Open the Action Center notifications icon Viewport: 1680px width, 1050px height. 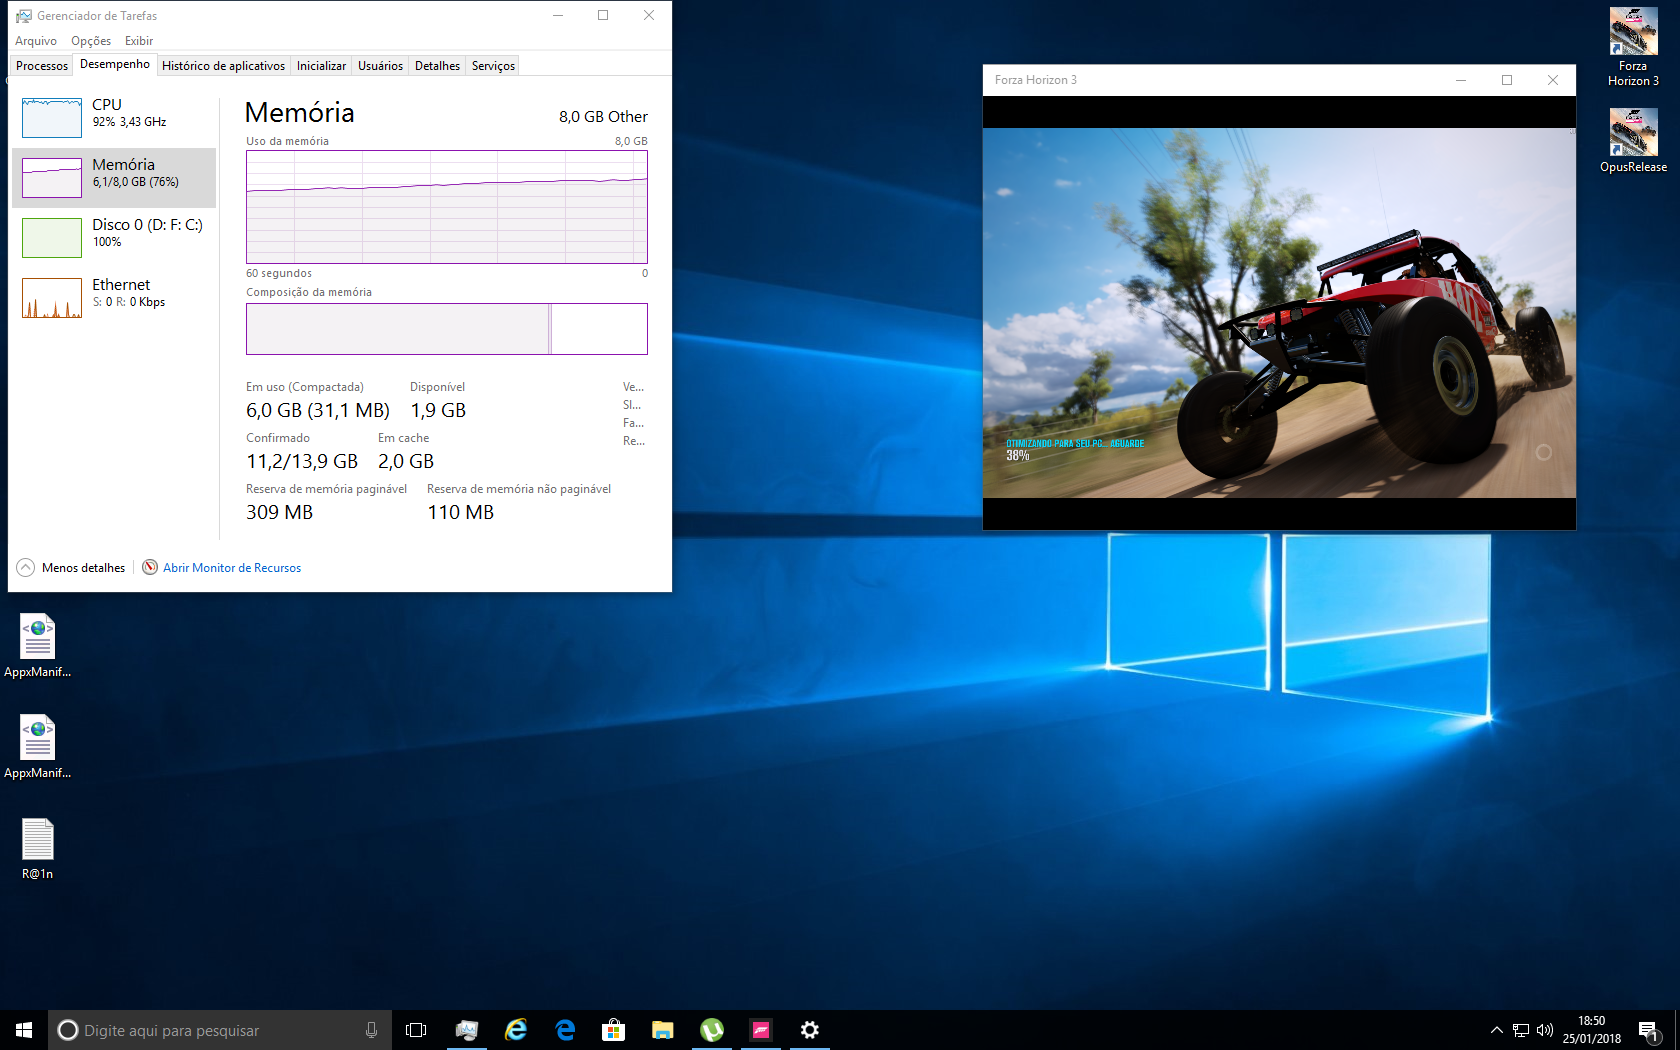click(1649, 1030)
